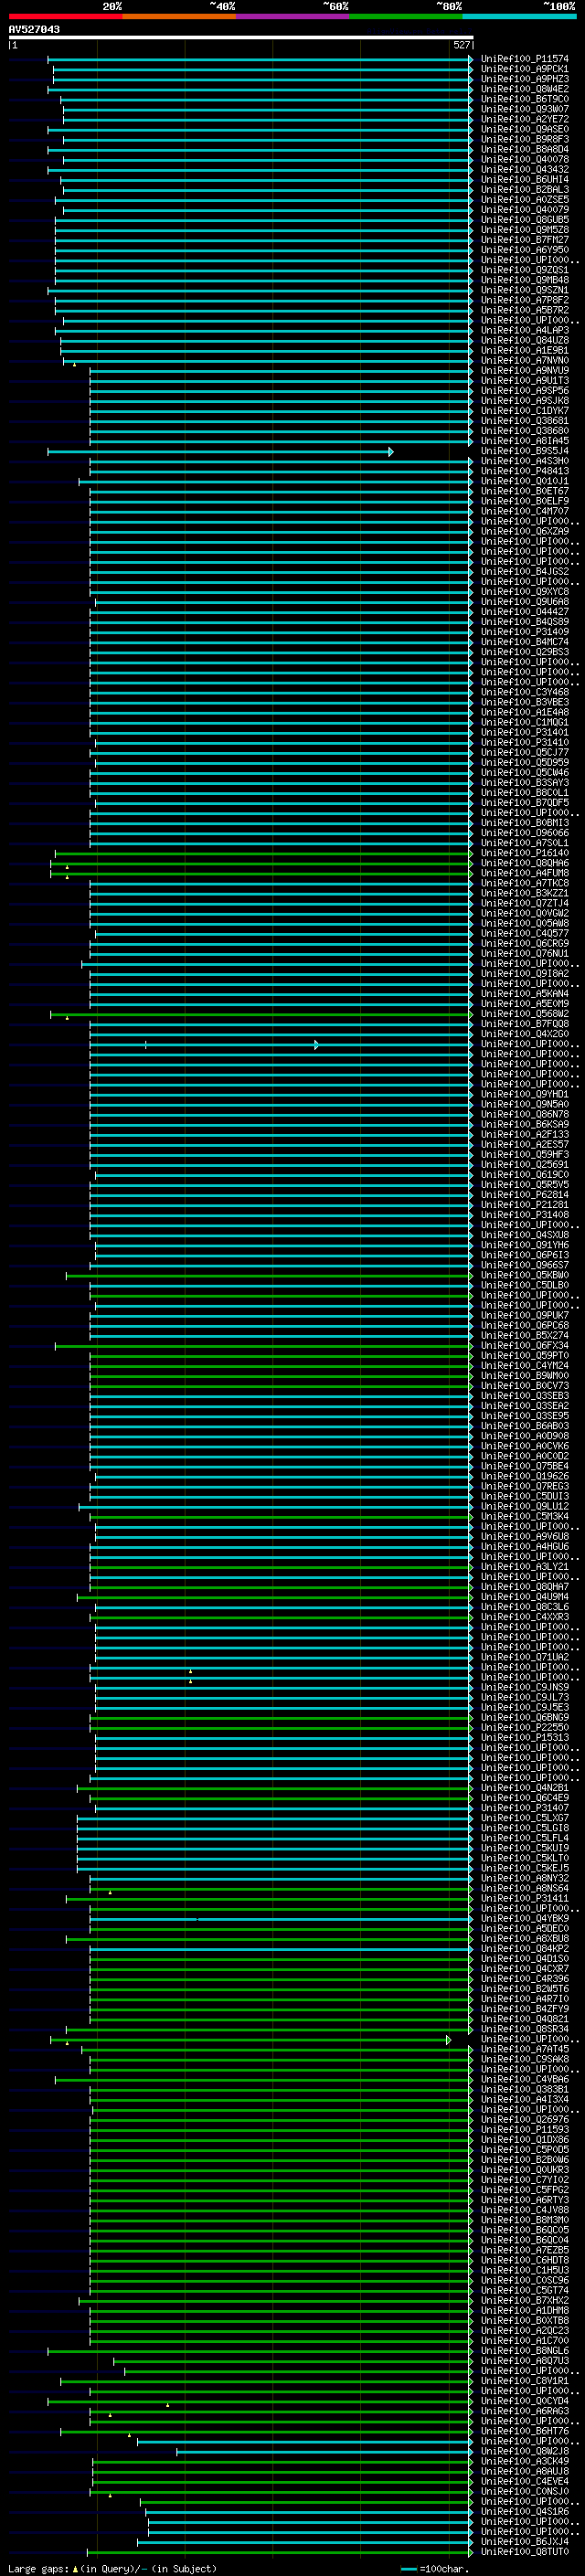The width and height of the screenshot is (585, 2576).
Task: Open hit UniRef100_Q6FX34
Action: coord(525,1346)
